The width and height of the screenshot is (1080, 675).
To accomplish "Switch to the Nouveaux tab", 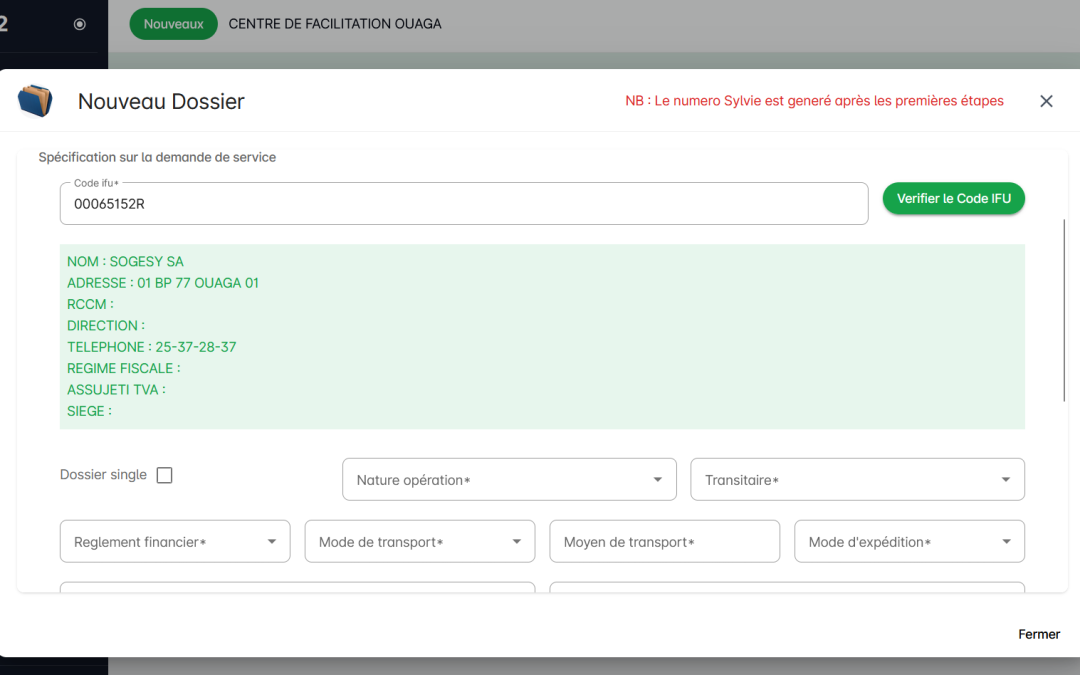I will (x=173, y=24).
